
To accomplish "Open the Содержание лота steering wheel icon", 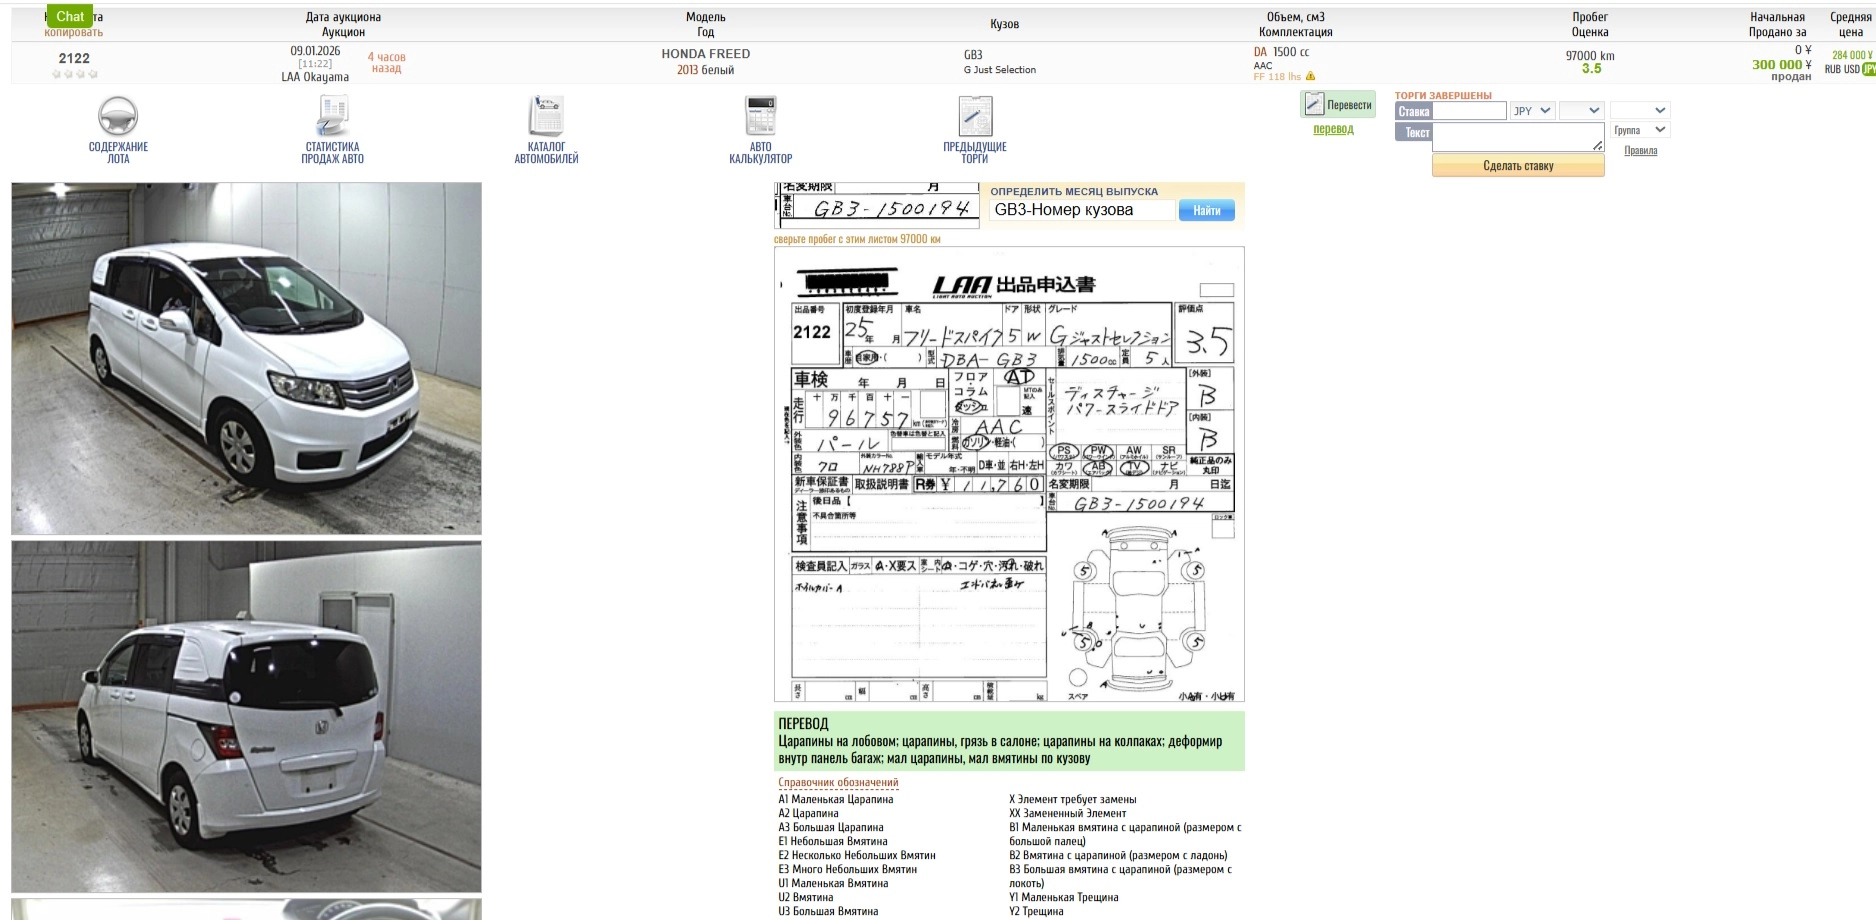I will tap(118, 117).
